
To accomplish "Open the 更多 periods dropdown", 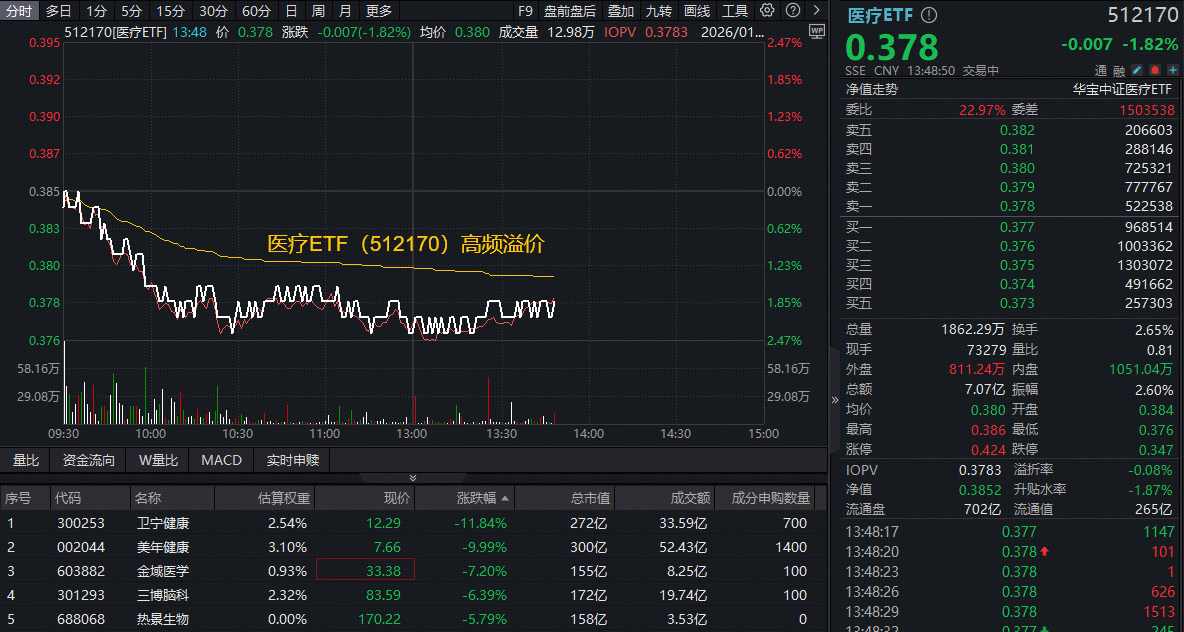I will 379,11.
